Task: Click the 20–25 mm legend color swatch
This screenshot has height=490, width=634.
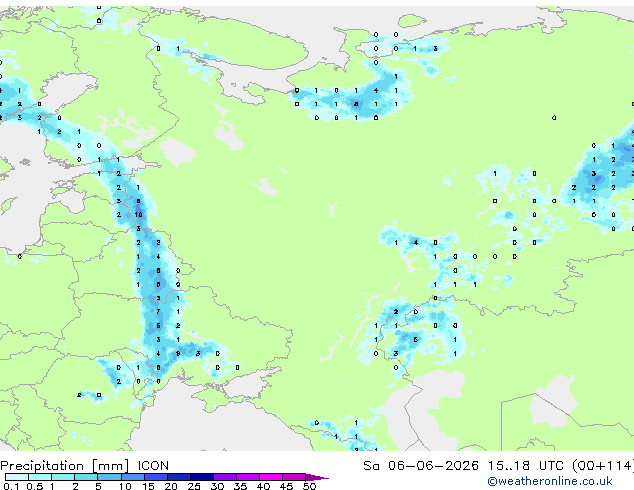Action: pyautogui.click(x=179, y=477)
